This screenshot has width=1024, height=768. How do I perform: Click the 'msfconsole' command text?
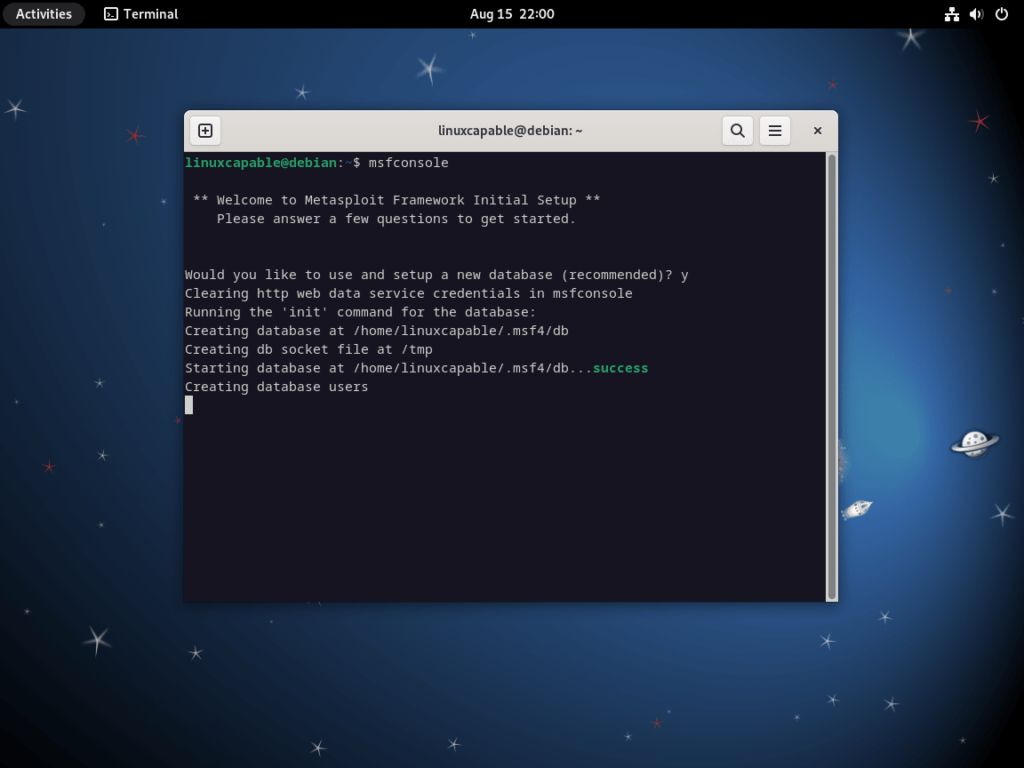pos(408,163)
